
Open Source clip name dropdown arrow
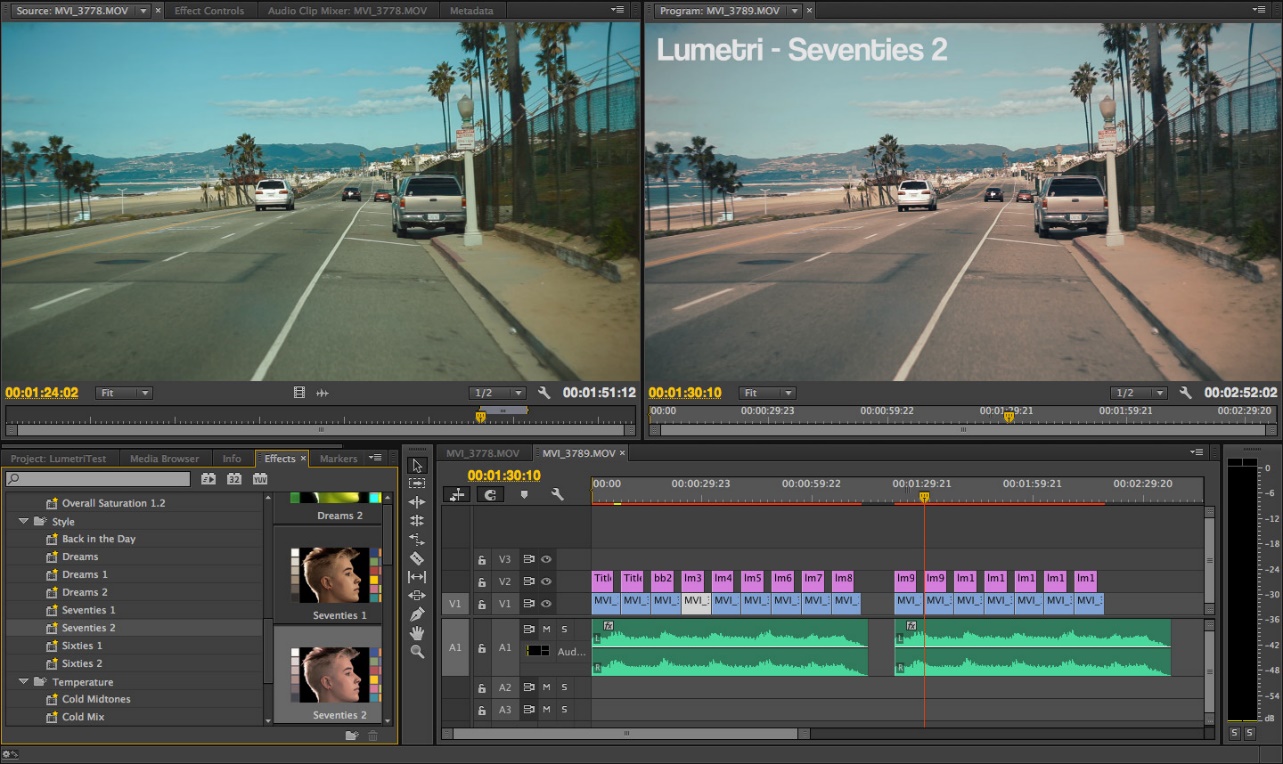[142, 10]
